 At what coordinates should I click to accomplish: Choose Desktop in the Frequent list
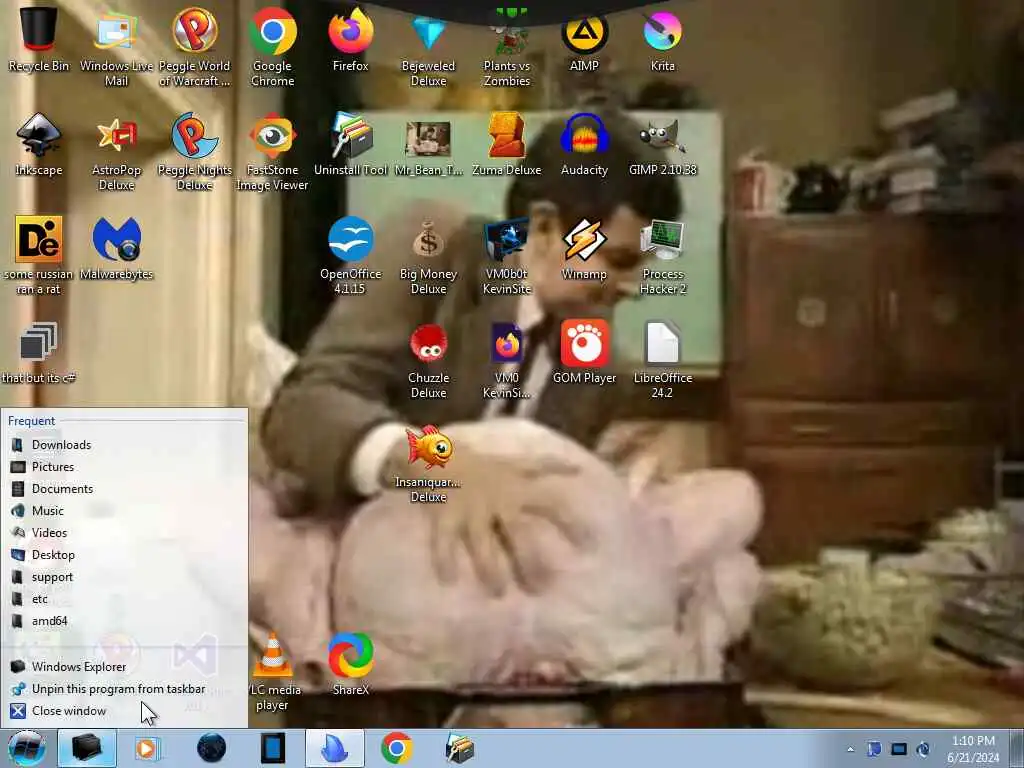pos(124,555)
